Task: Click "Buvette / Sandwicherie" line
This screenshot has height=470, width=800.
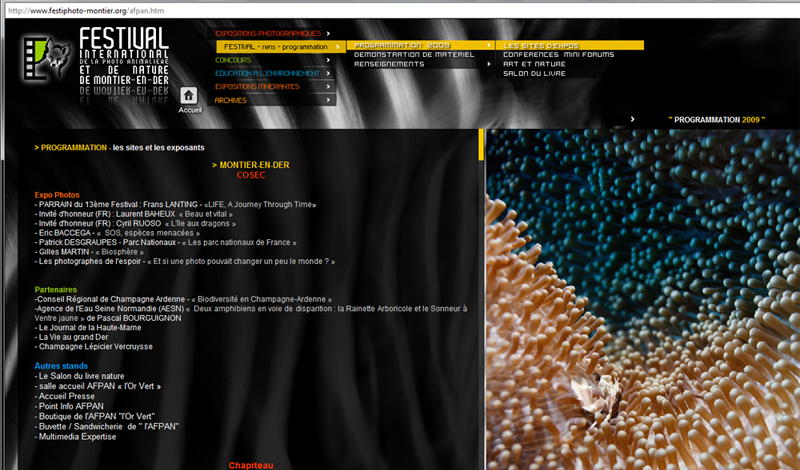Action: pyautogui.click(x=107, y=427)
